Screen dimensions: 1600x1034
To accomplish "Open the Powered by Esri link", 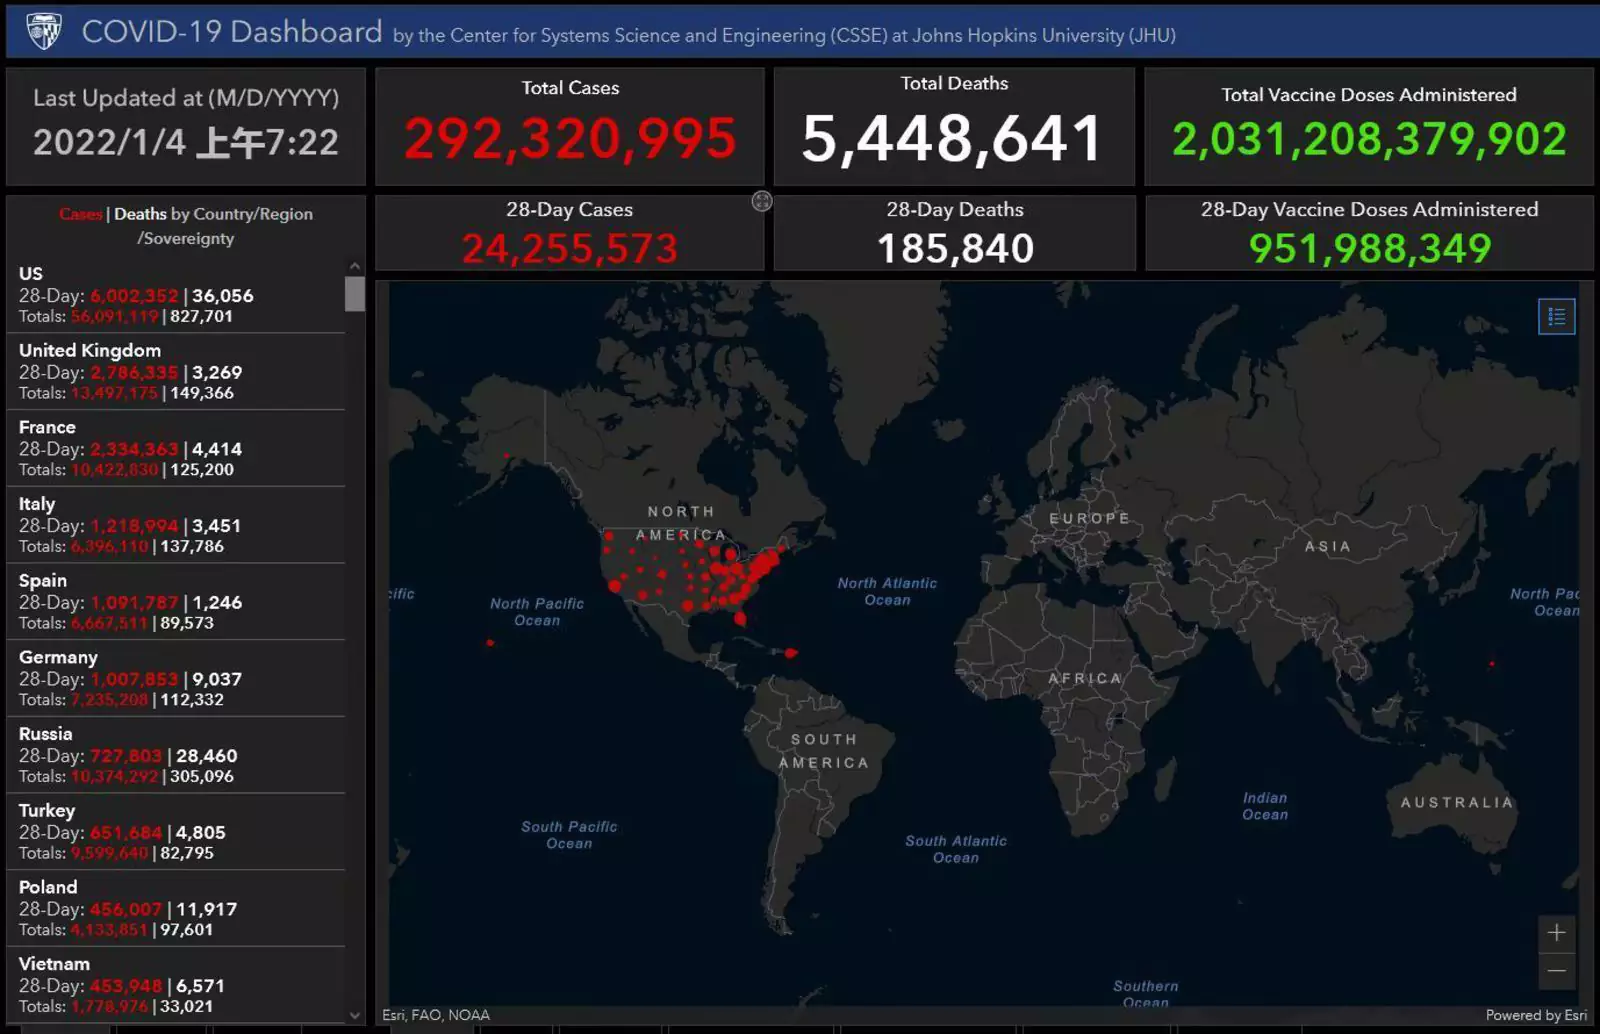I will click(1535, 1015).
